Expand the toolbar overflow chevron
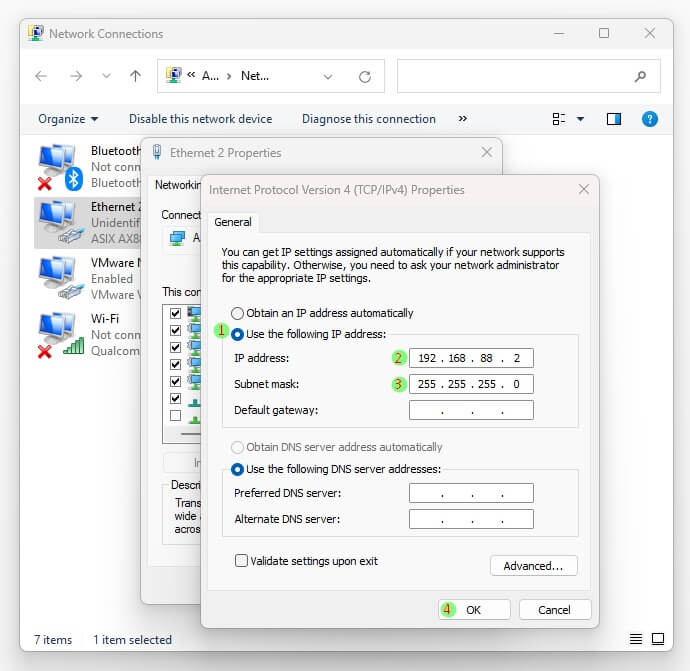 click(x=462, y=119)
